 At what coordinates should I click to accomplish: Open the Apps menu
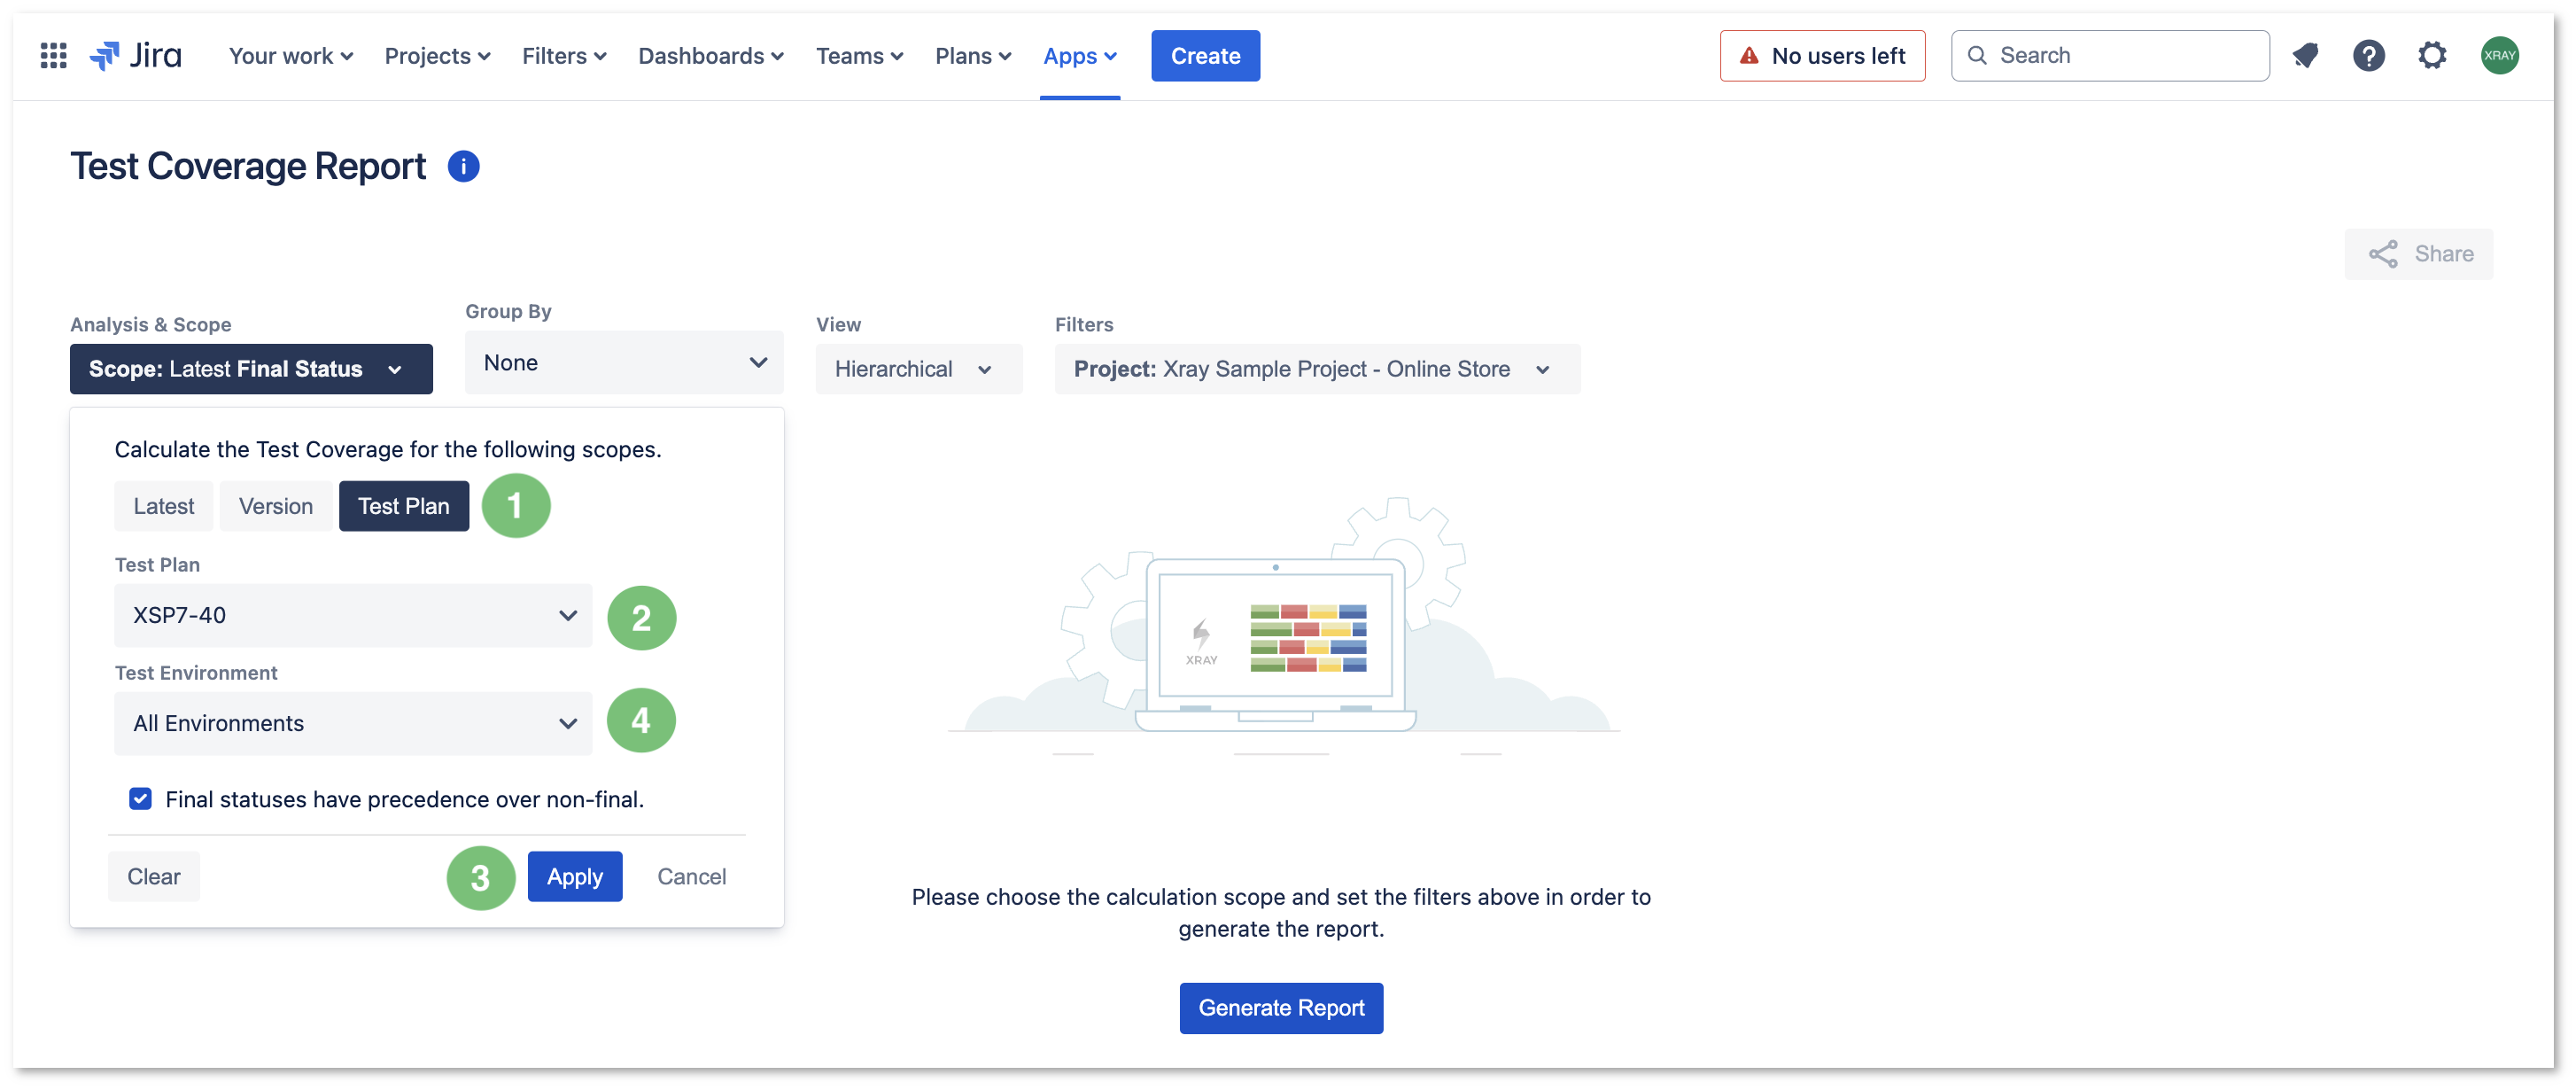(x=1079, y=56)
